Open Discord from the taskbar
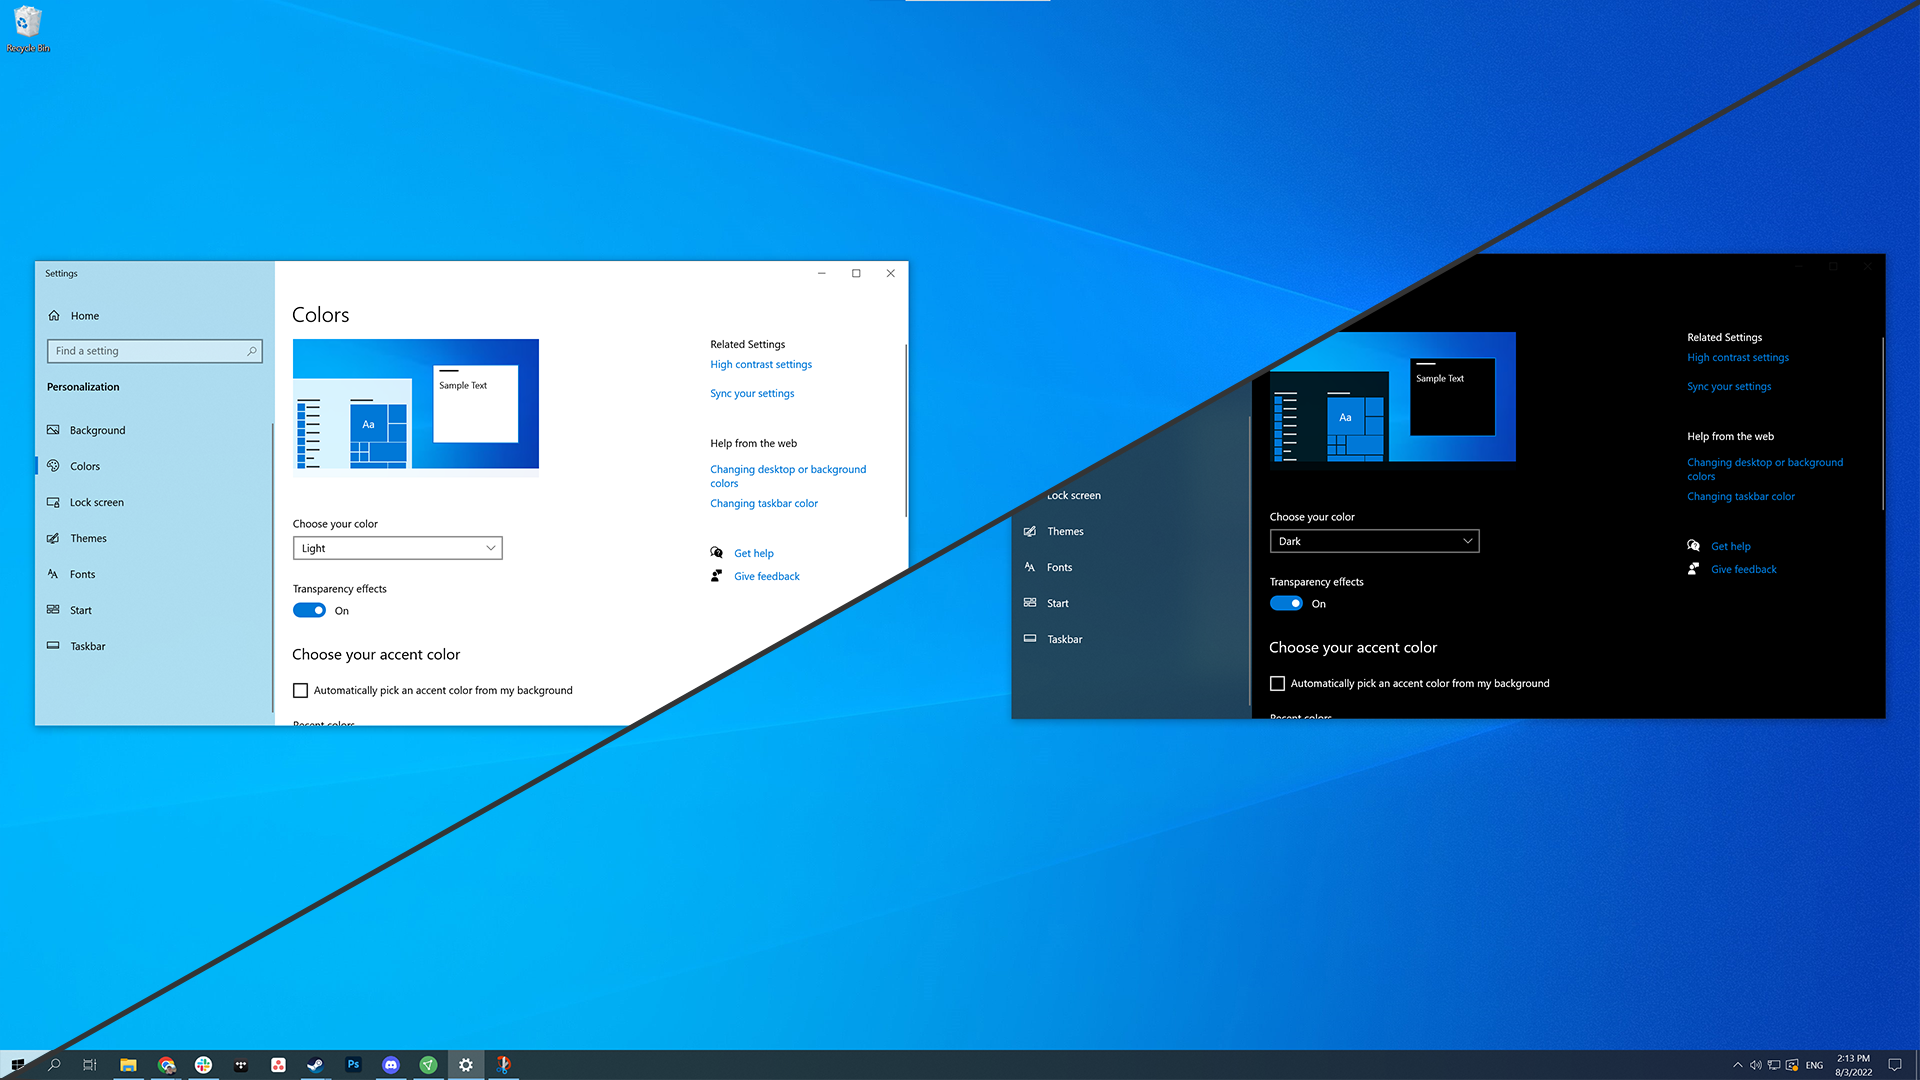This screenshot has width=1920, height=1080. [390, 1064]
